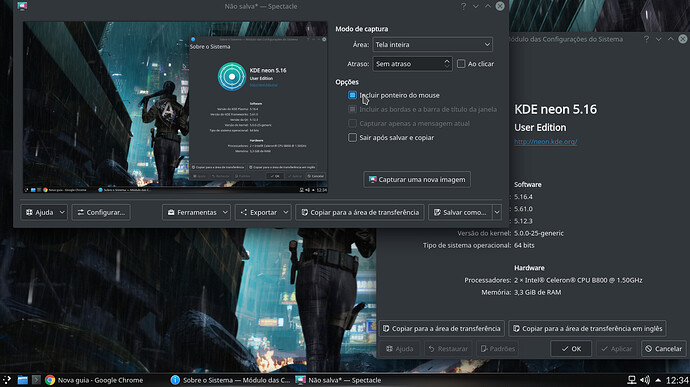Toggle Incluir as bordas e a barra checkbox
The width and height of the screenshot is (690, 387).
click(352, 109)
